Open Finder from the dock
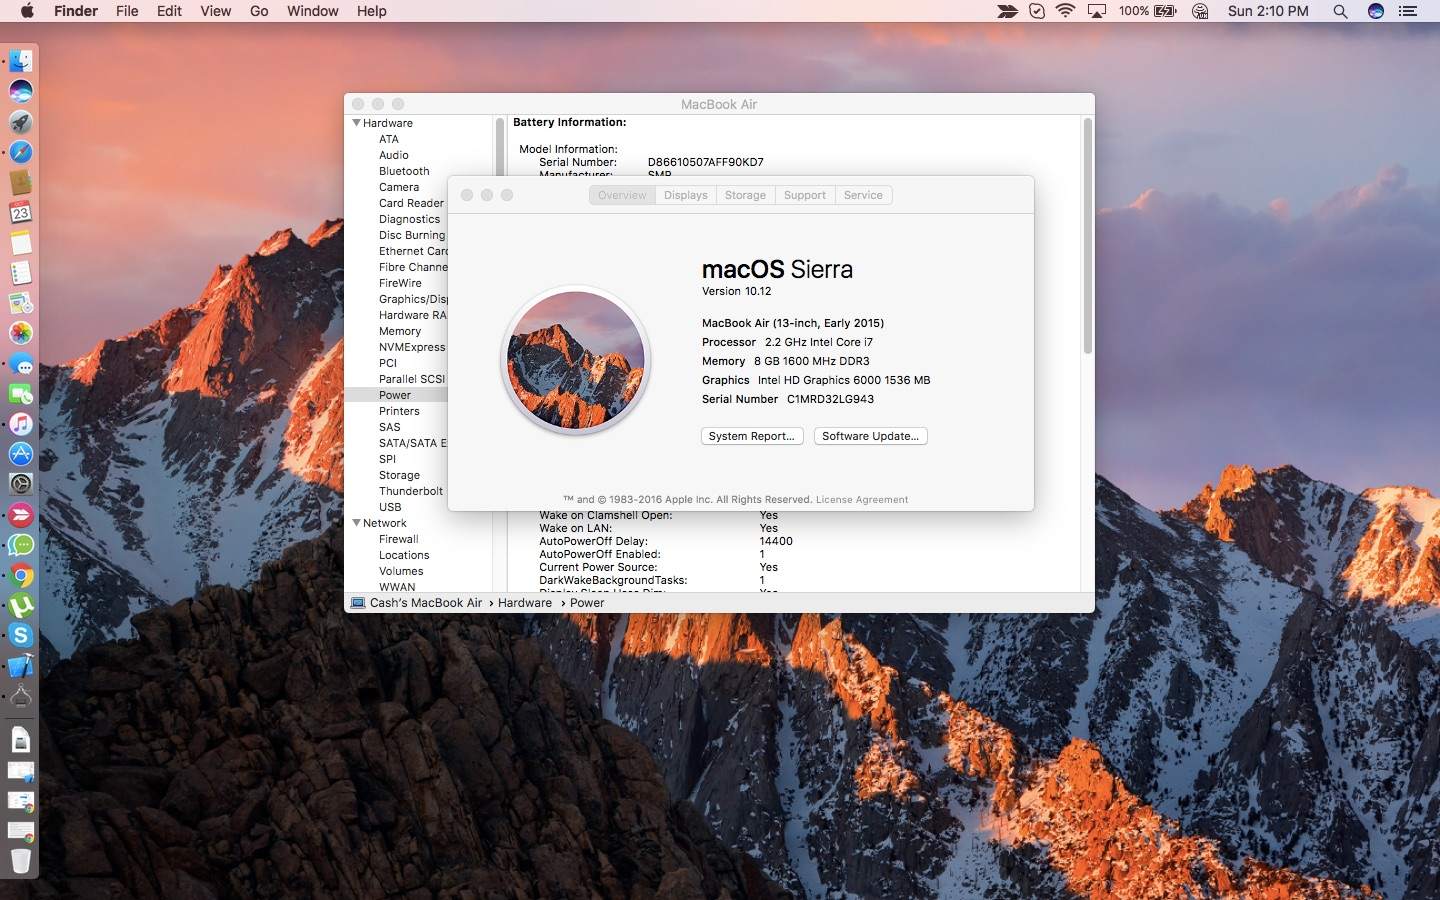 point(21,61)
